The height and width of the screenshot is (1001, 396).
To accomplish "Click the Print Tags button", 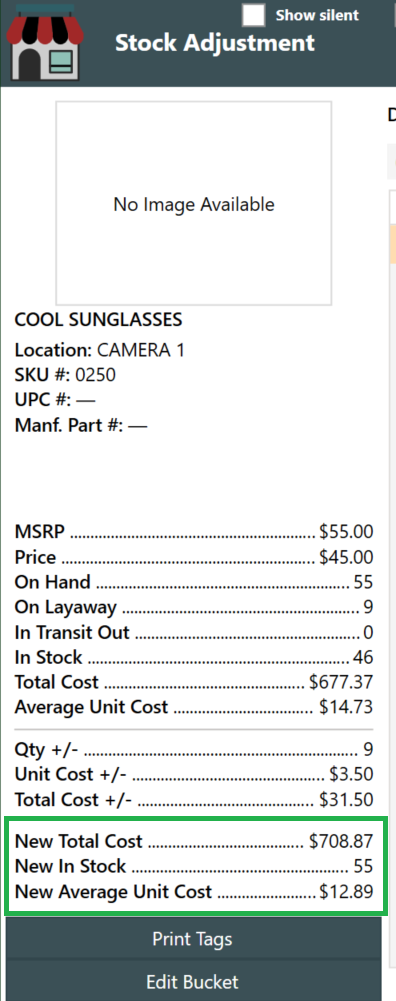I will (x=192, y=939).
